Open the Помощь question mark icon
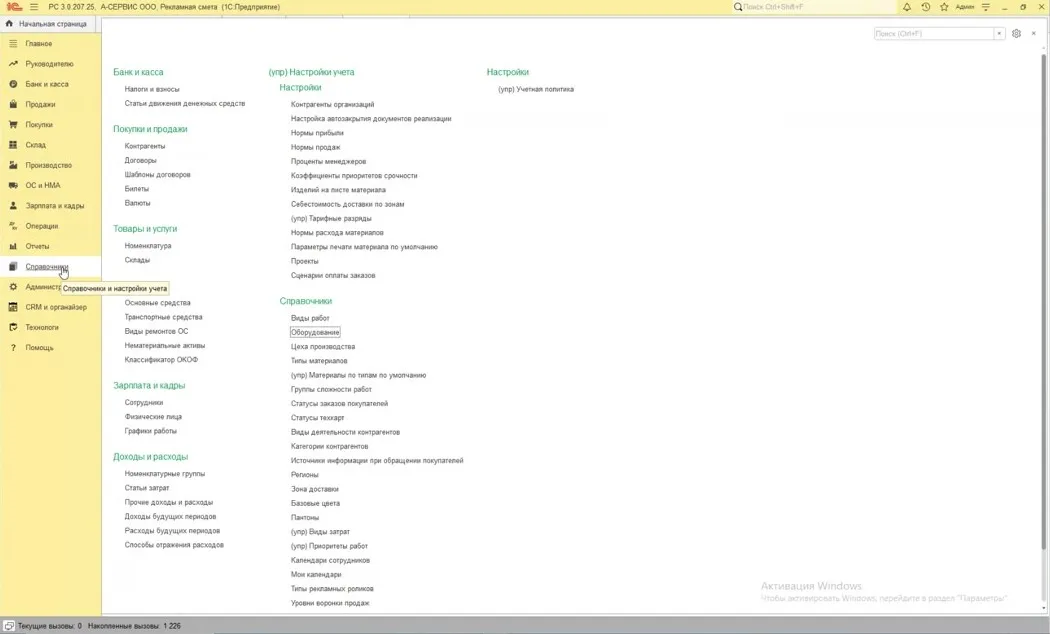 pos(13,347)
